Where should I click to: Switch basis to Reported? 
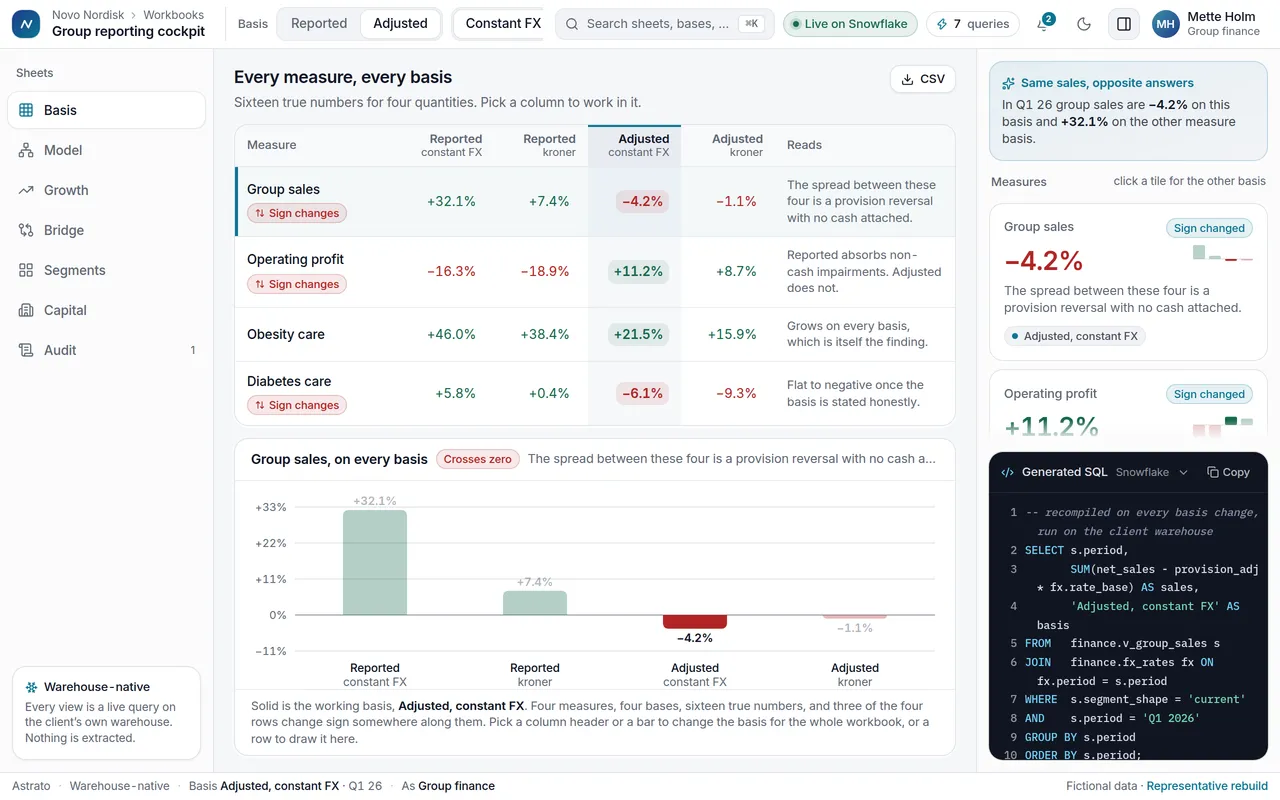[319, 24]
